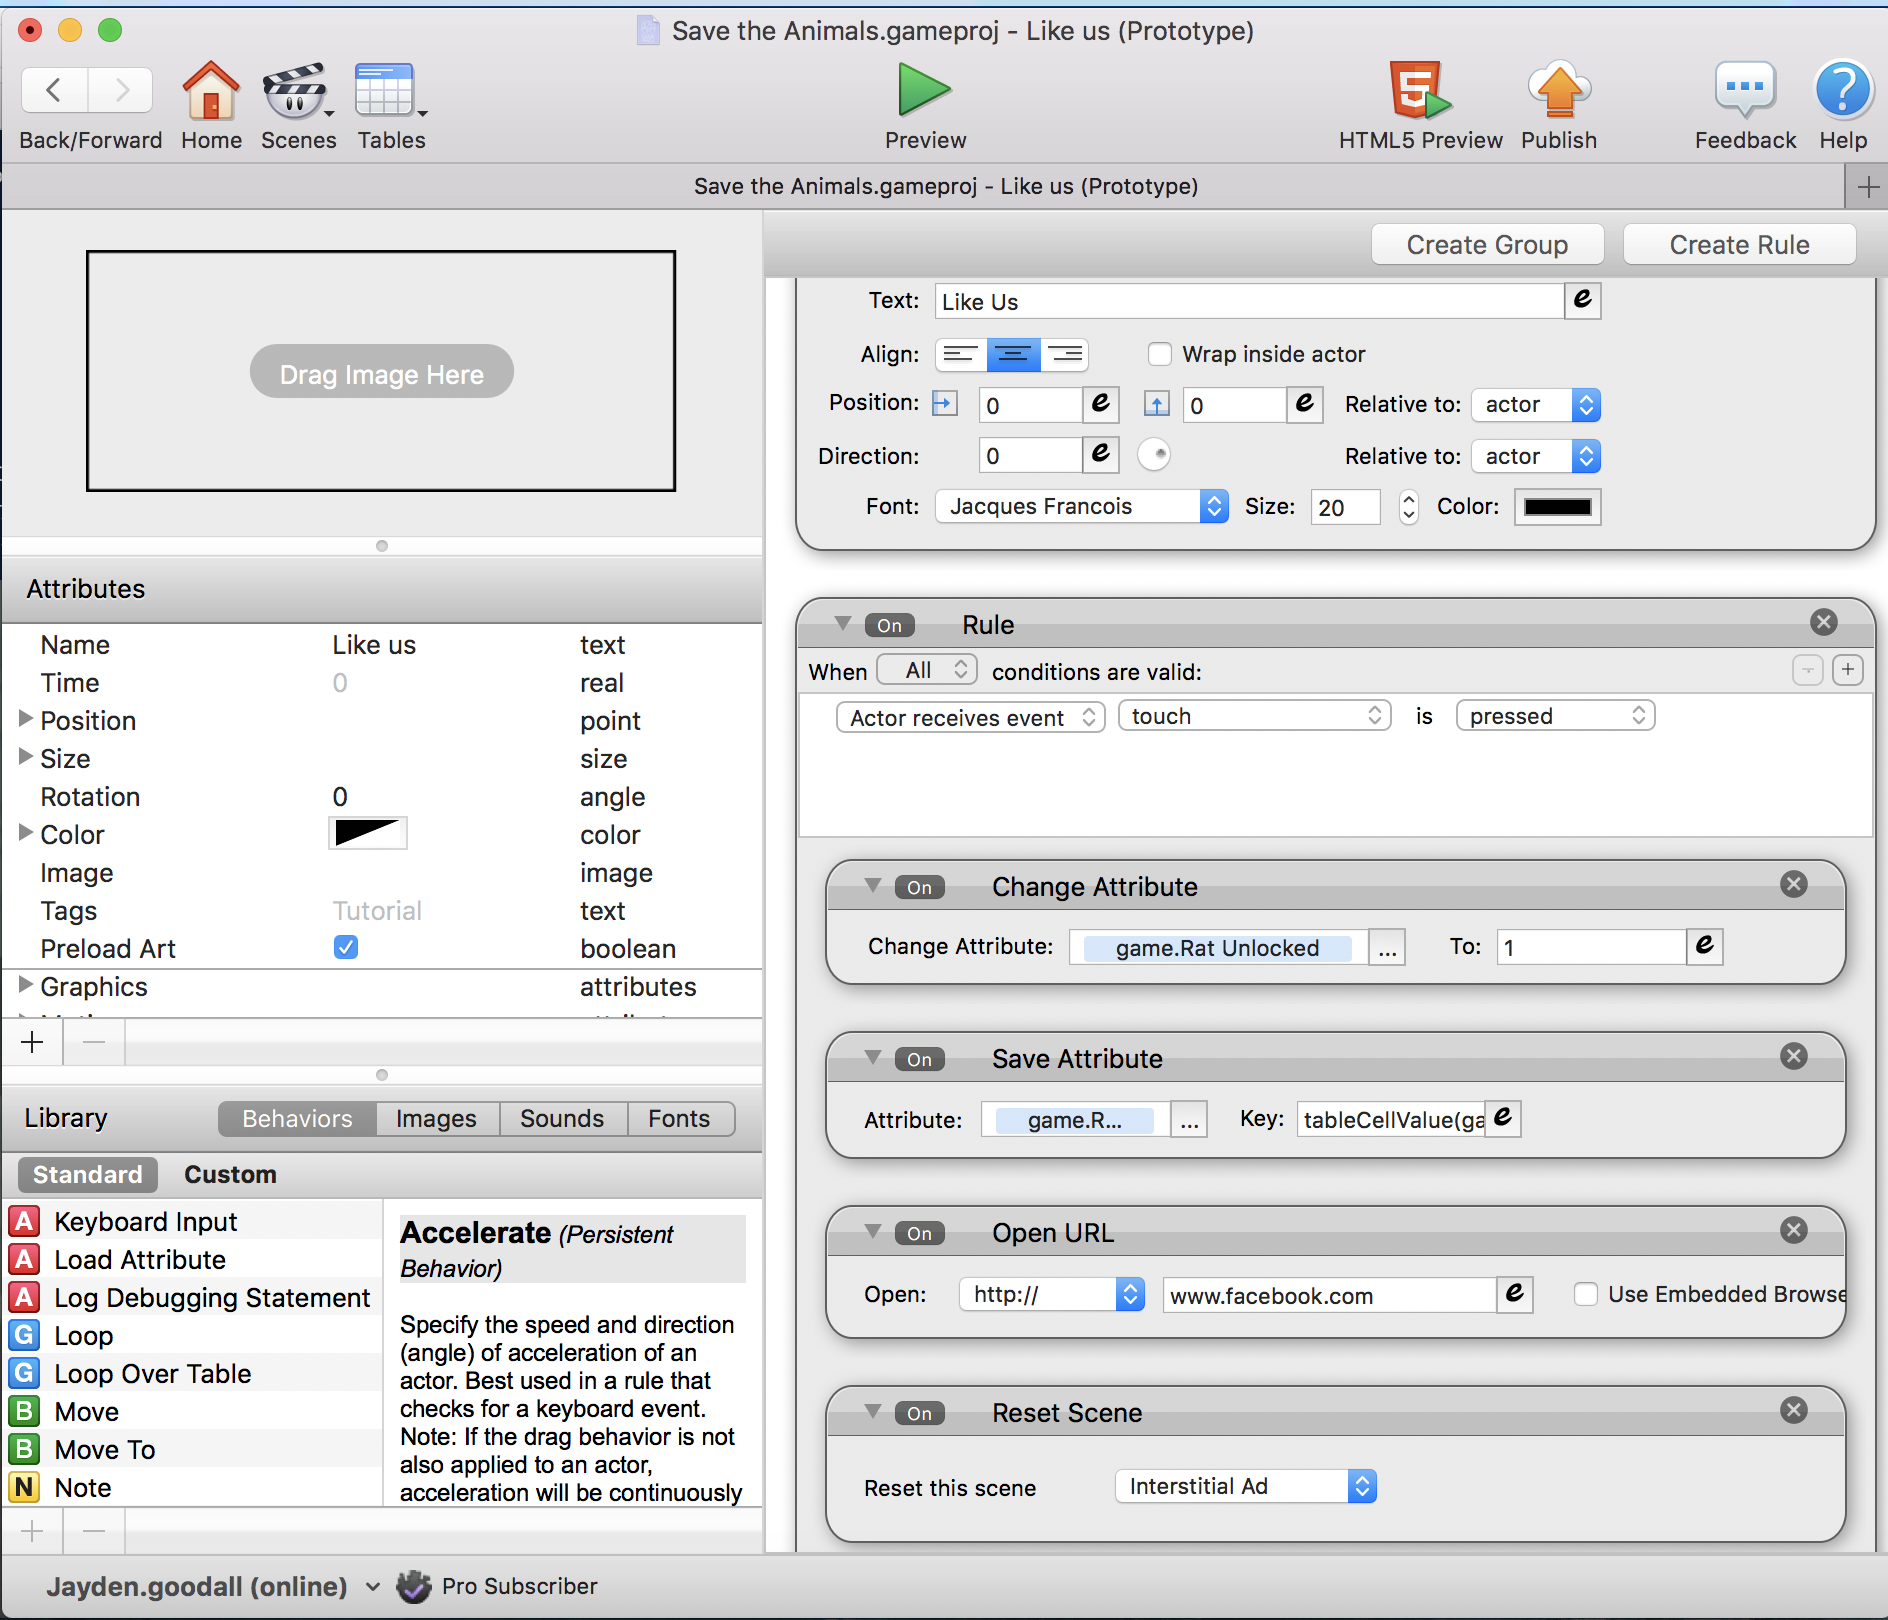Switch to the Fonts library tab
The height and width of the screenshot is (1620, 1888).
pos(679,1118)
